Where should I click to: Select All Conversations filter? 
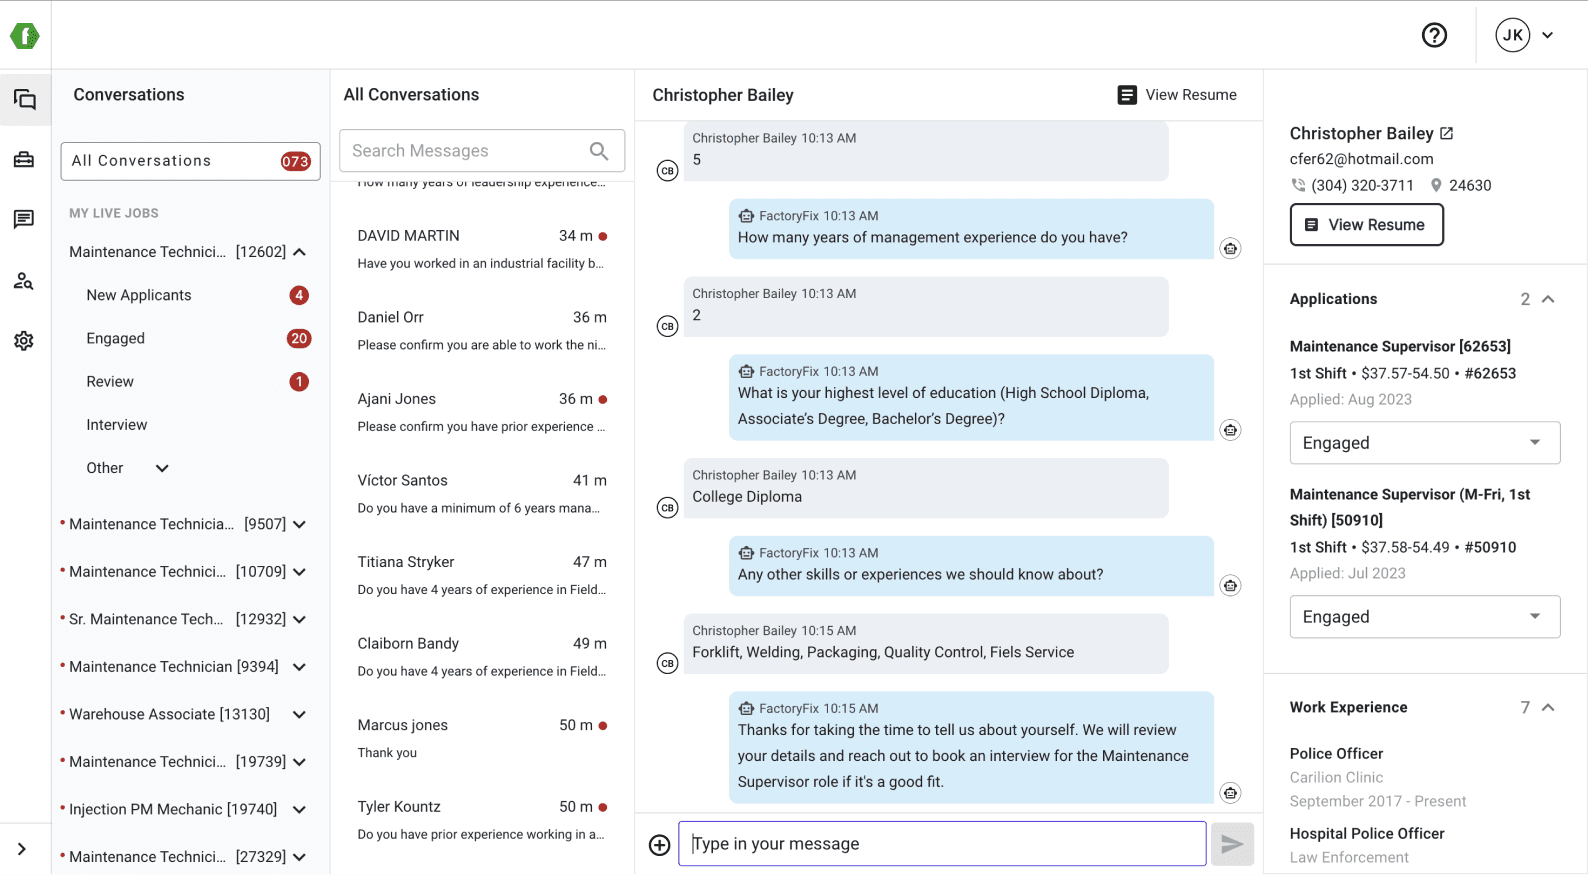pos(190,161)
